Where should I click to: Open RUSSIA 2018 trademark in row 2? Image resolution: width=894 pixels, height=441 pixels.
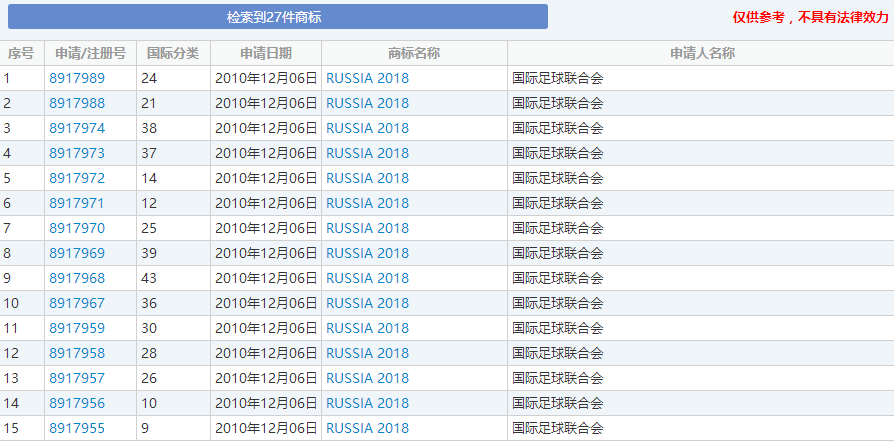click(368, 103)
